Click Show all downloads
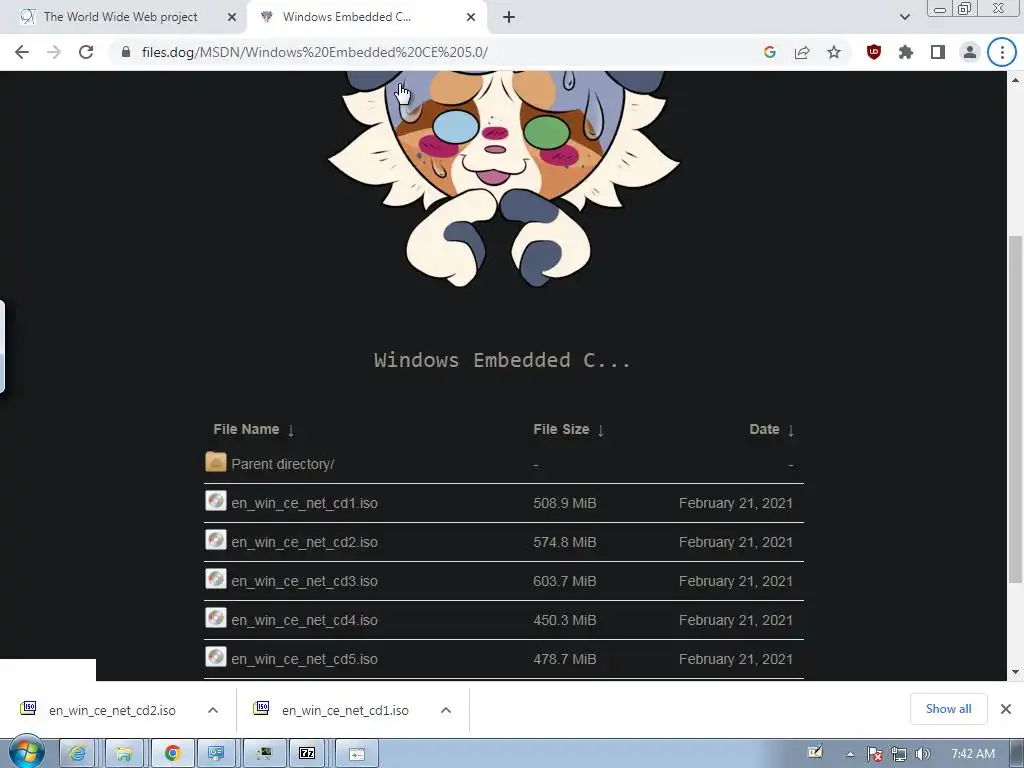 coord(948,709)
